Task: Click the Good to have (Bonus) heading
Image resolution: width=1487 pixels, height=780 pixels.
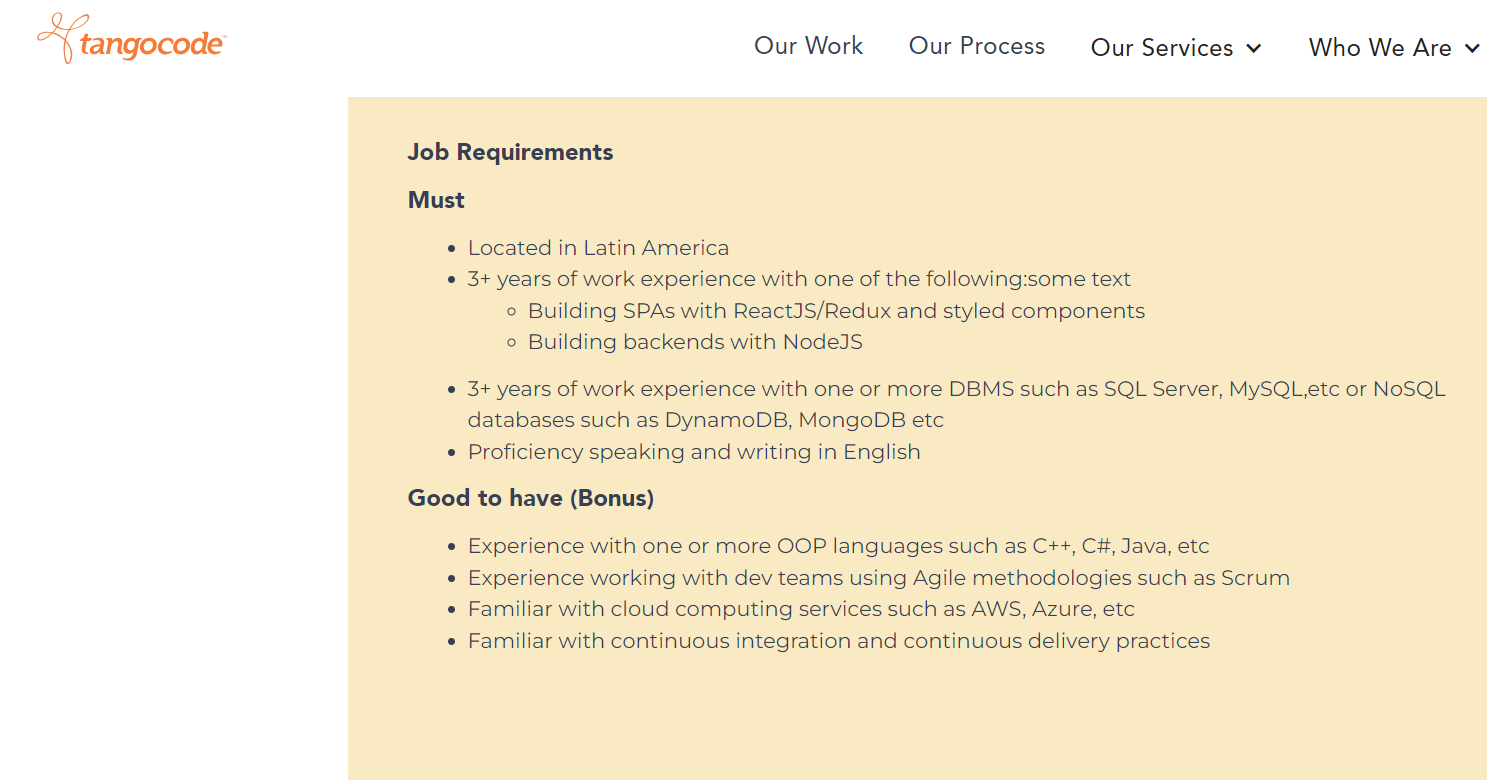Action: (531, 498)
